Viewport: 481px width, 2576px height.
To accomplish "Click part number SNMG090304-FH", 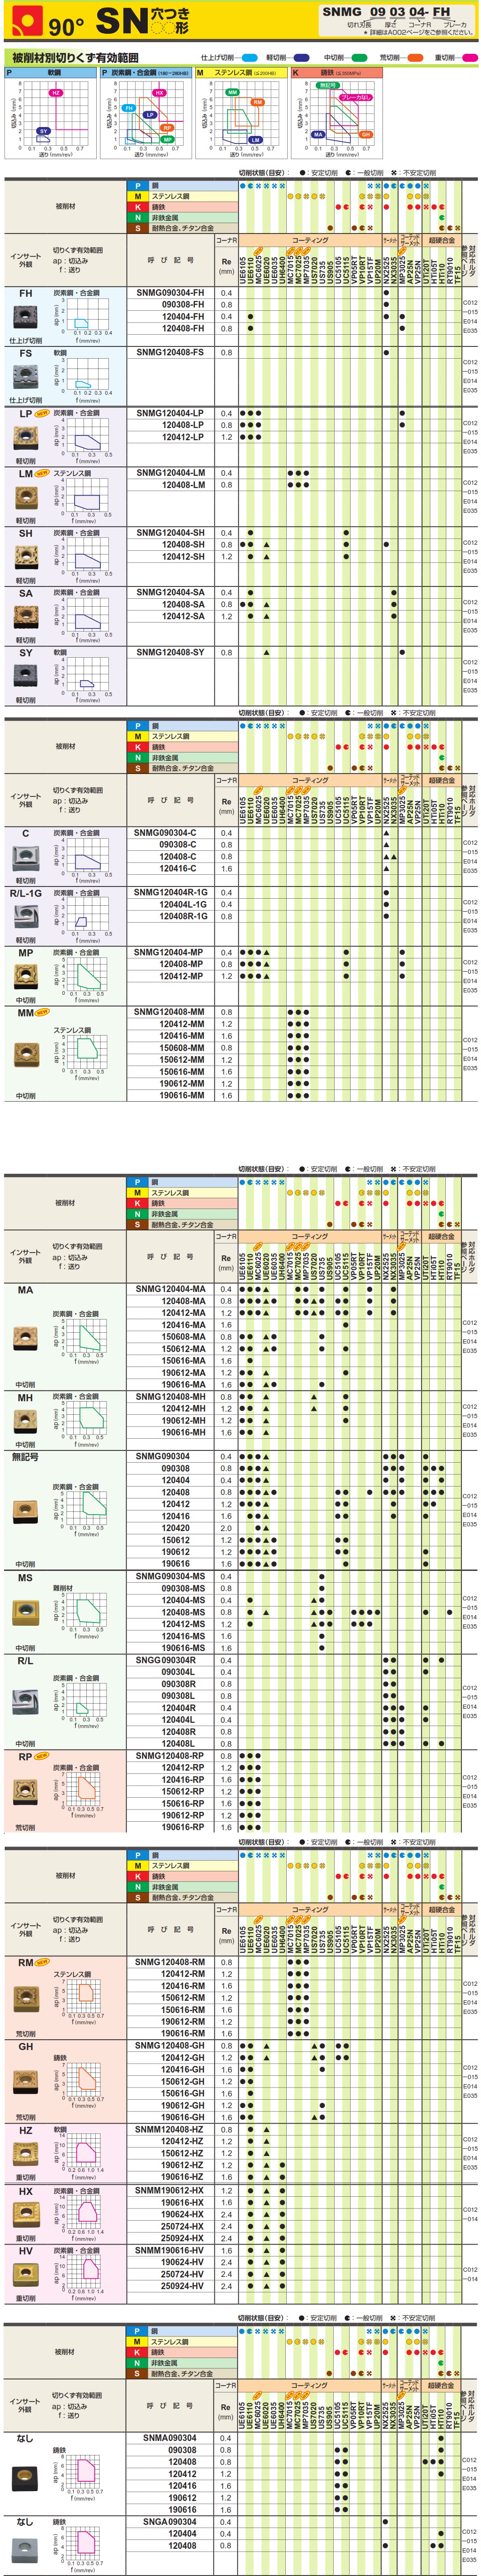I will coord(170,293).
